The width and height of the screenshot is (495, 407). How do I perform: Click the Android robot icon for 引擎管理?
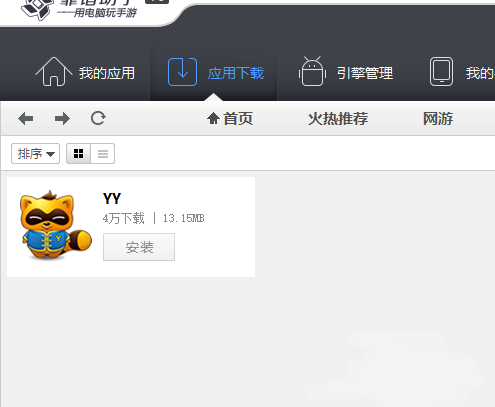[x=312, y=71]
